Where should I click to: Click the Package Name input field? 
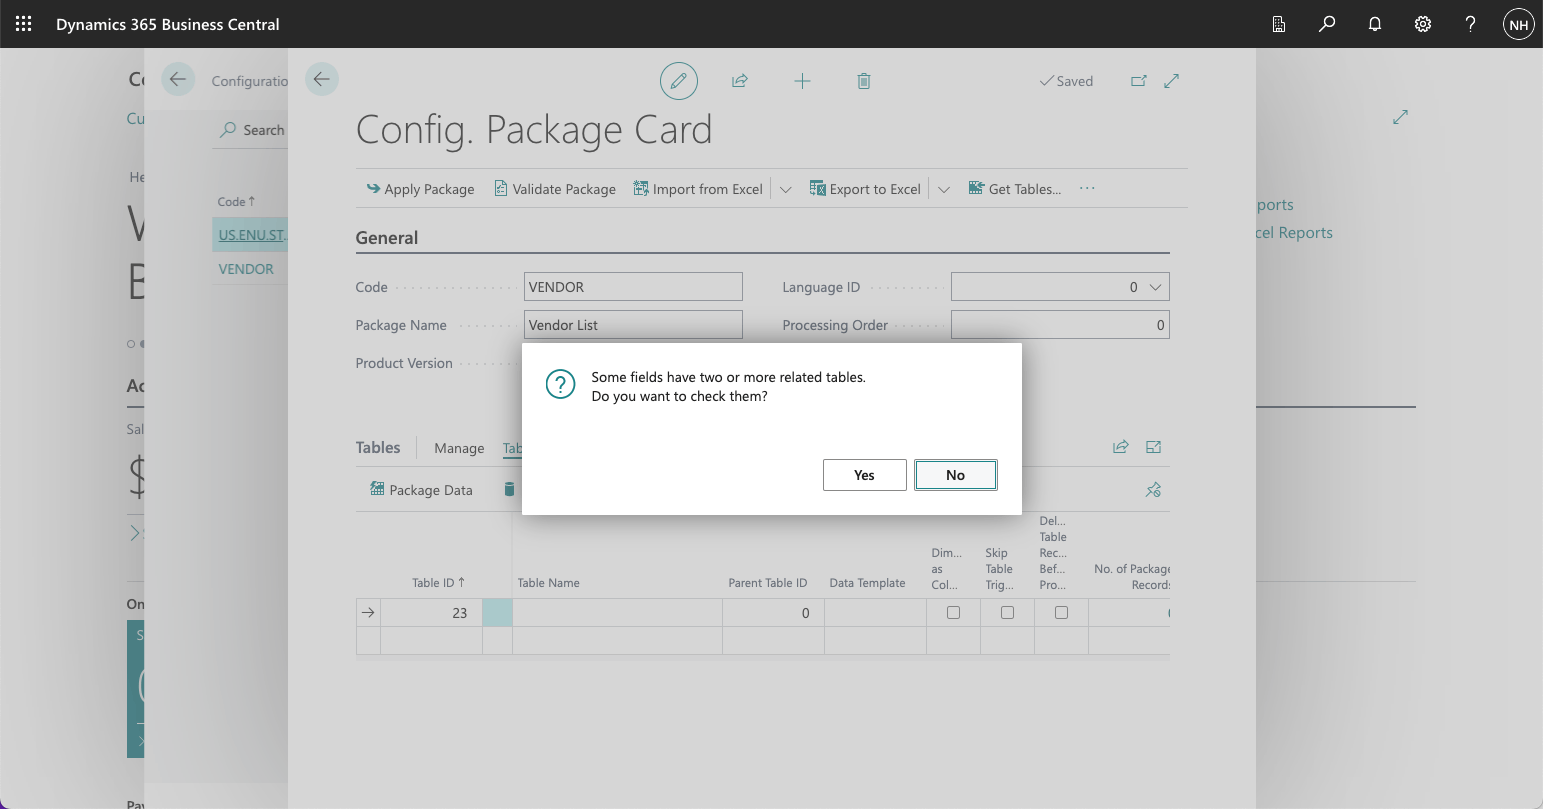[x=633, y=325]
